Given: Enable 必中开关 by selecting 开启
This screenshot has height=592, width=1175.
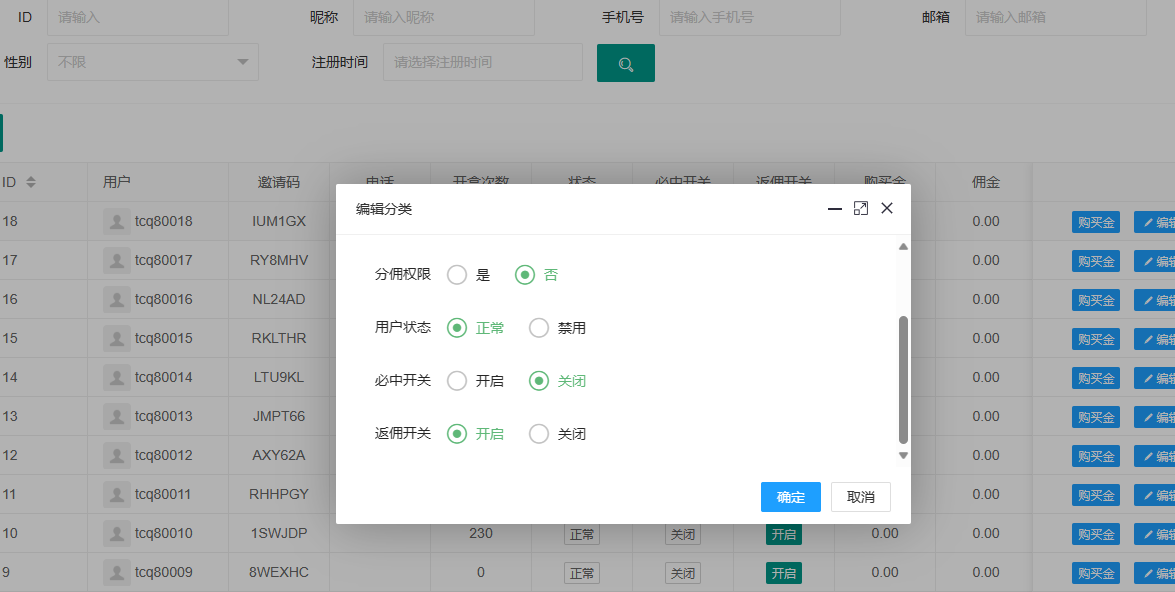Looking at the screenshot, I should click(457, 381).
